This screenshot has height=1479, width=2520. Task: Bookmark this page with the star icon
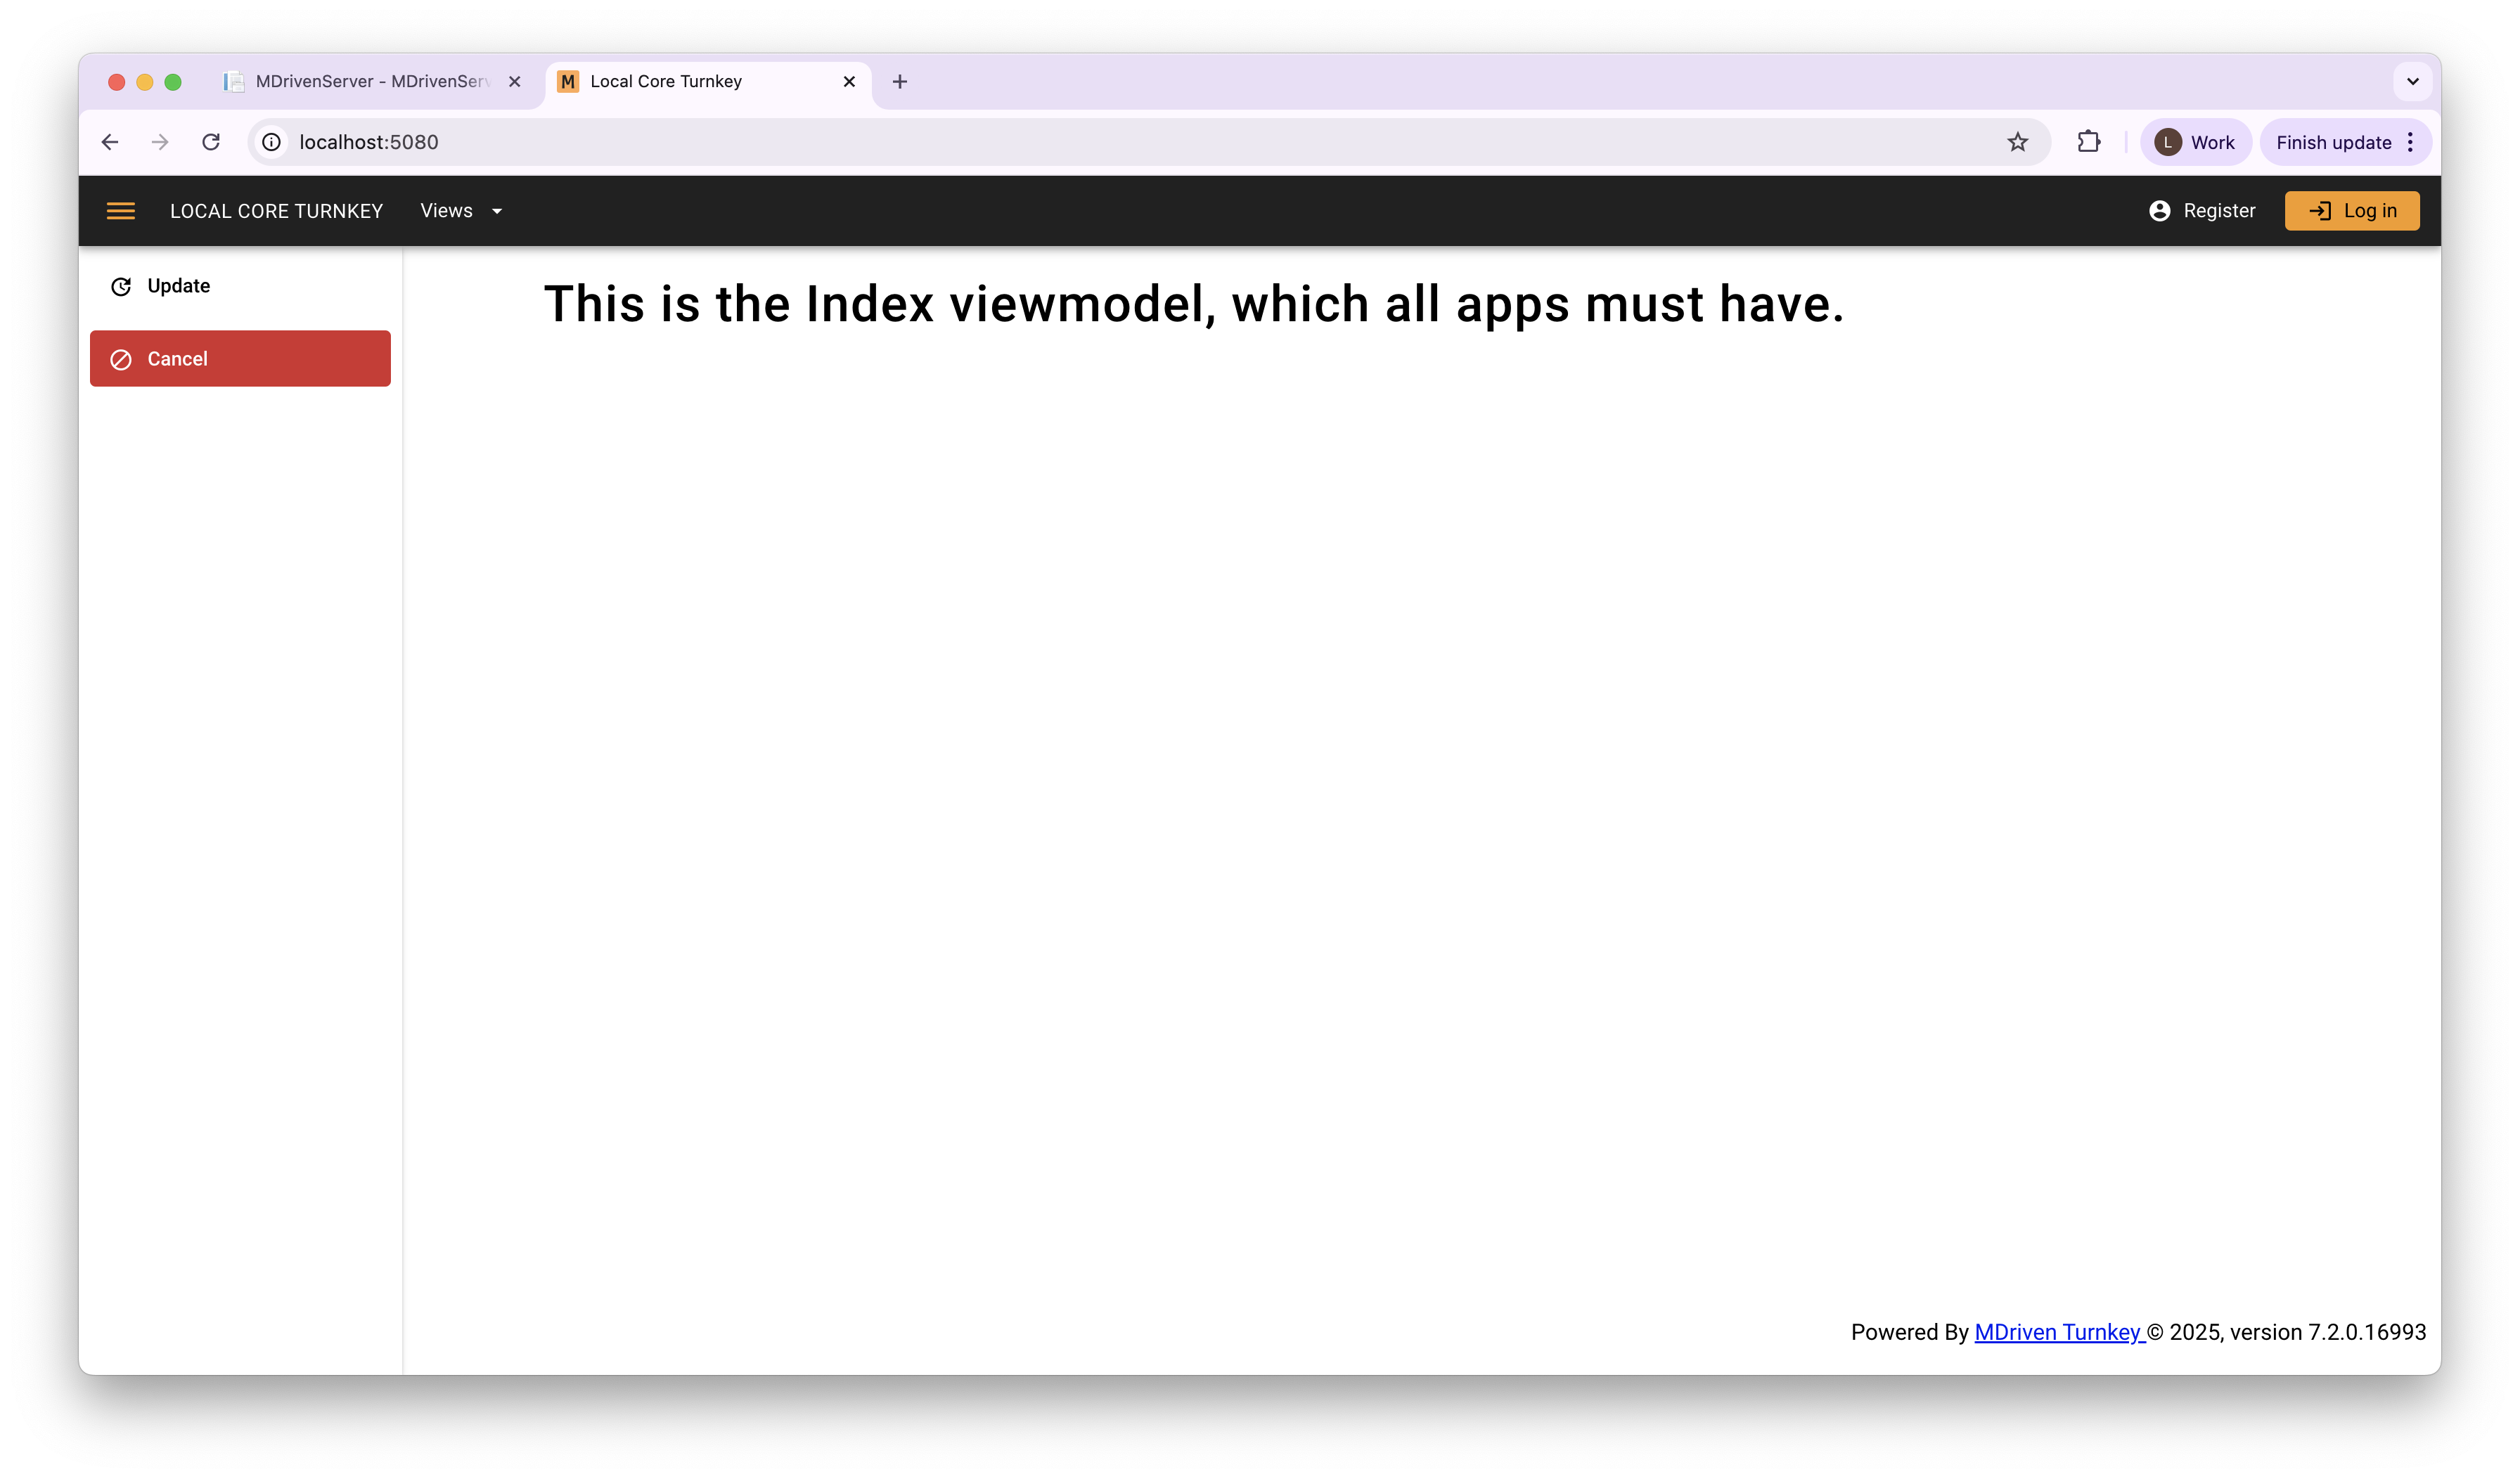(2017, 142)
